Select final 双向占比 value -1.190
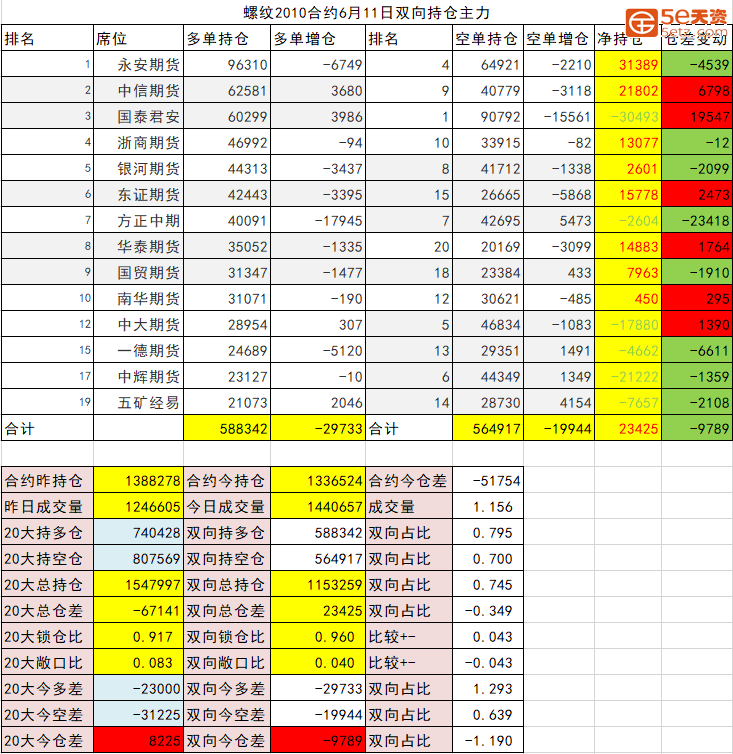The image size is (733, 754). click(488, 740)
